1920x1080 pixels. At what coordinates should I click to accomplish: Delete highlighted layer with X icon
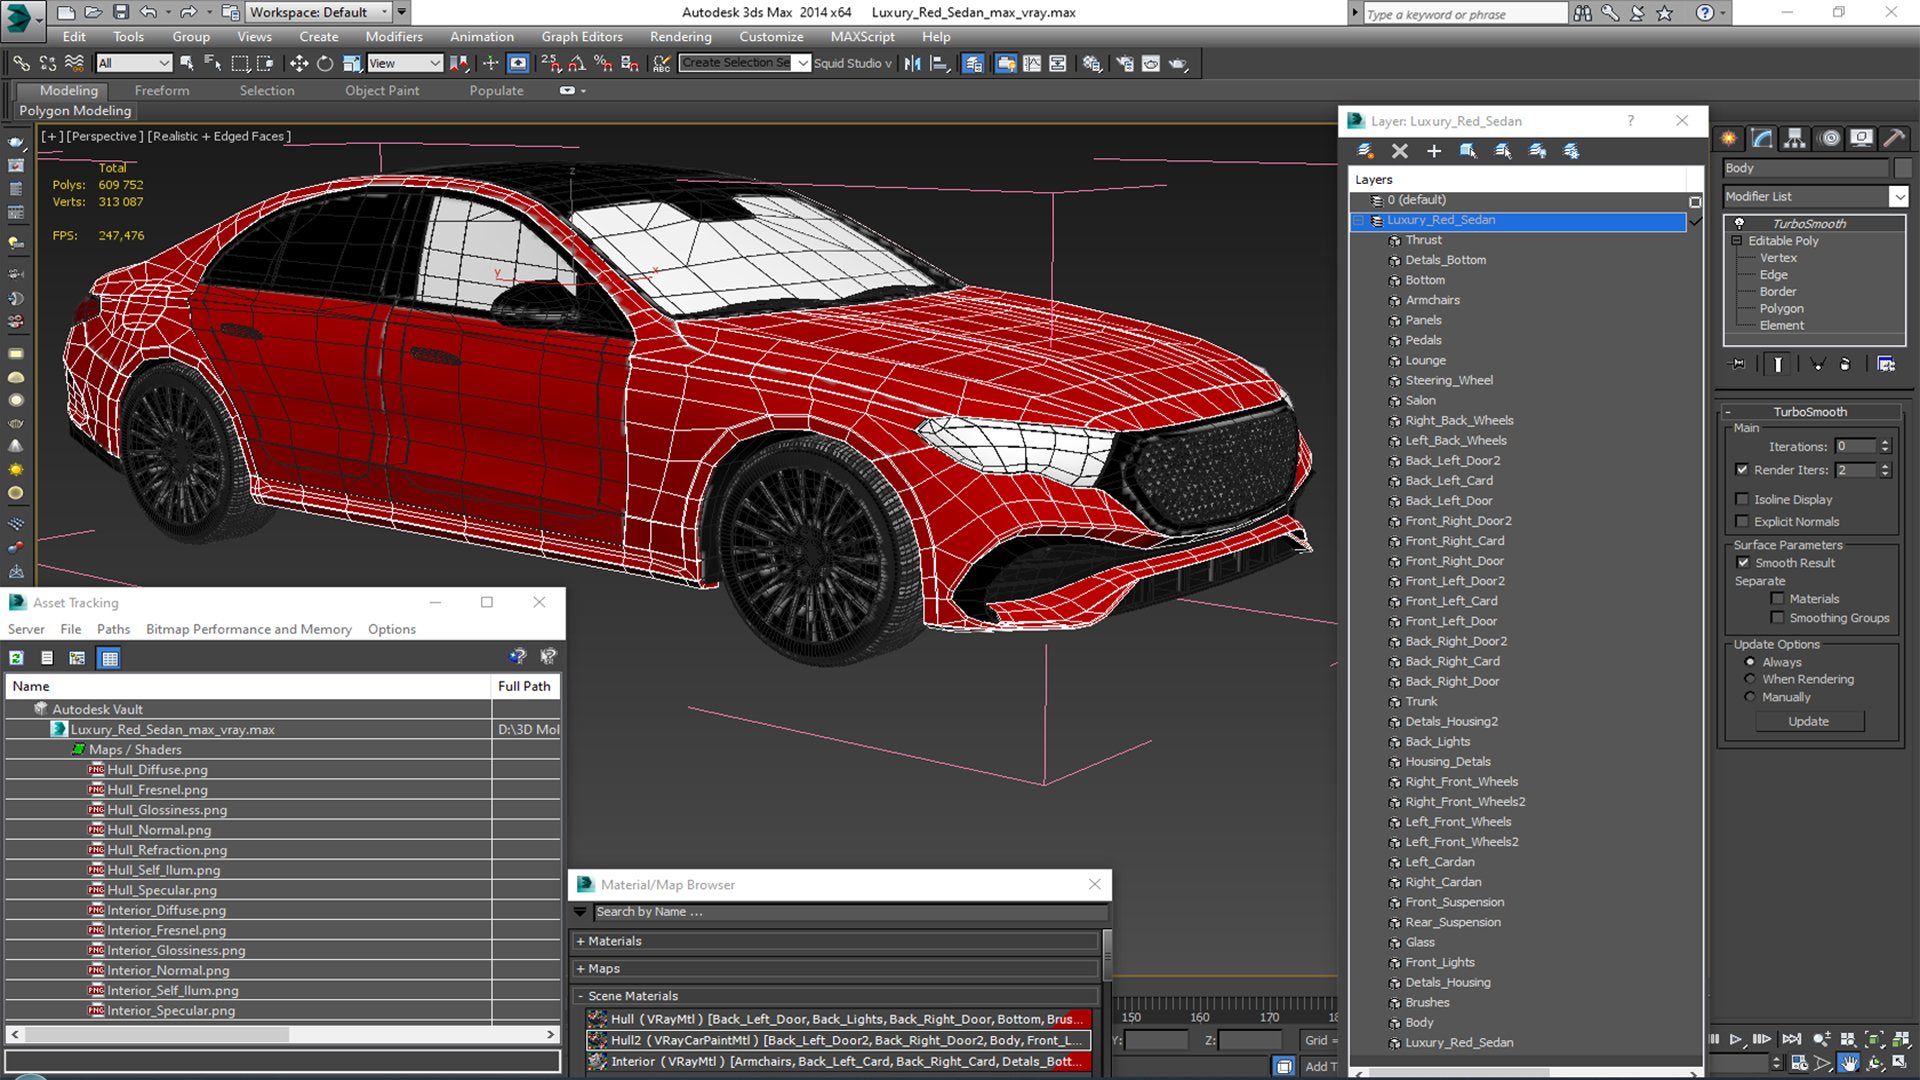(1400, 151)
